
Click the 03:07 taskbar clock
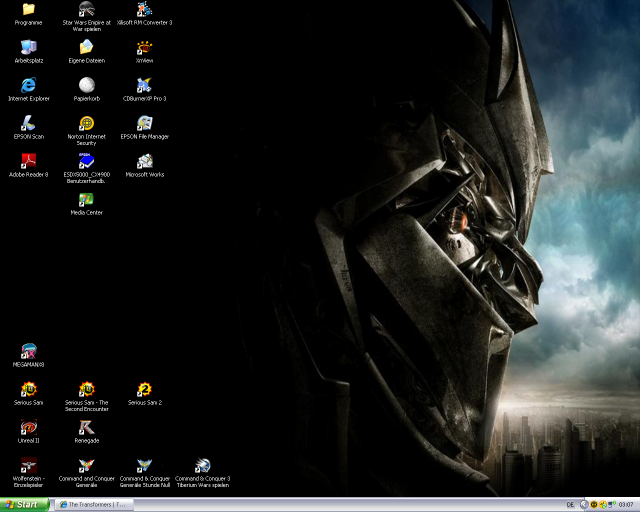pos(626,505)
